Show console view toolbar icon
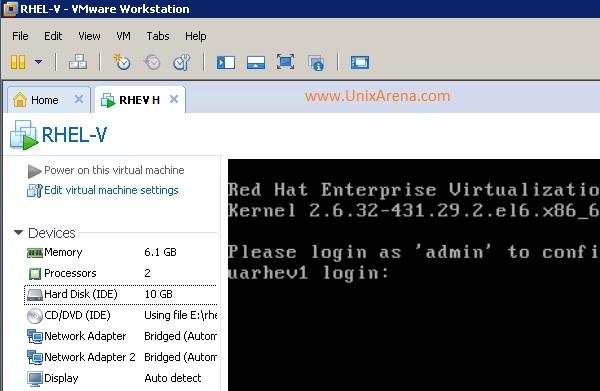600x391 pixels. point(360,62)
